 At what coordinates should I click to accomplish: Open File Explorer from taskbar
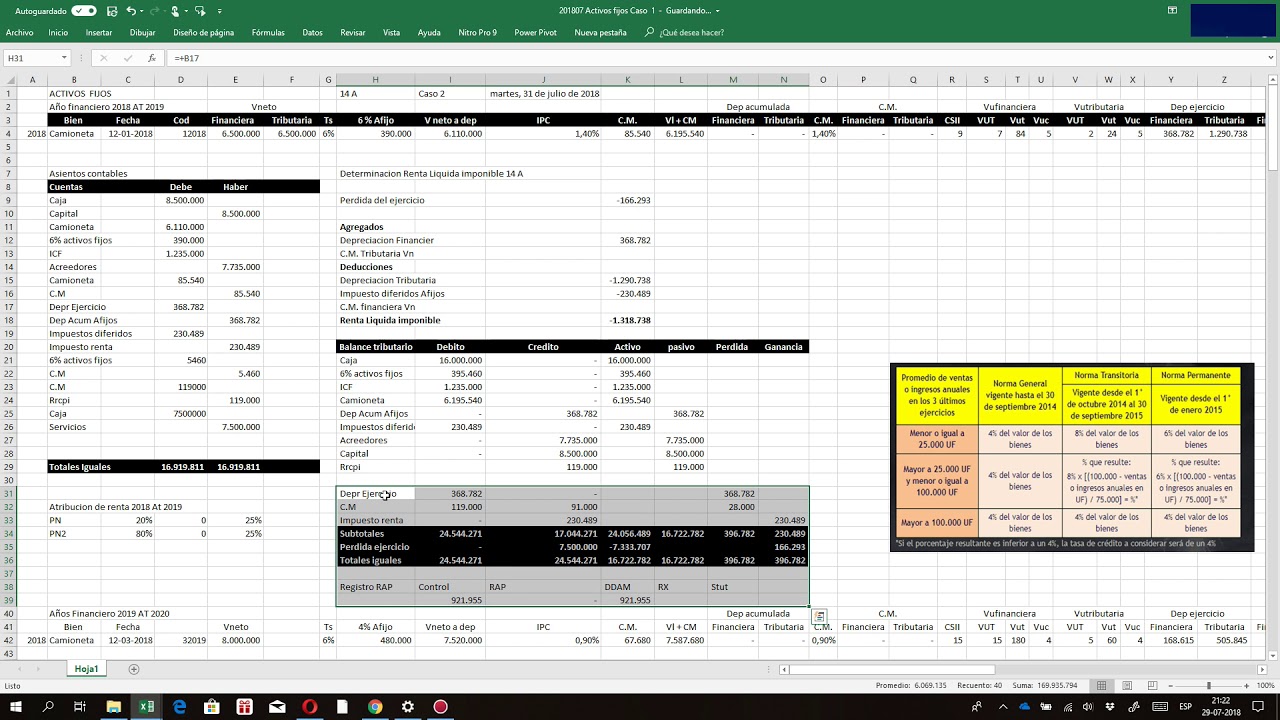pos(113,707)
